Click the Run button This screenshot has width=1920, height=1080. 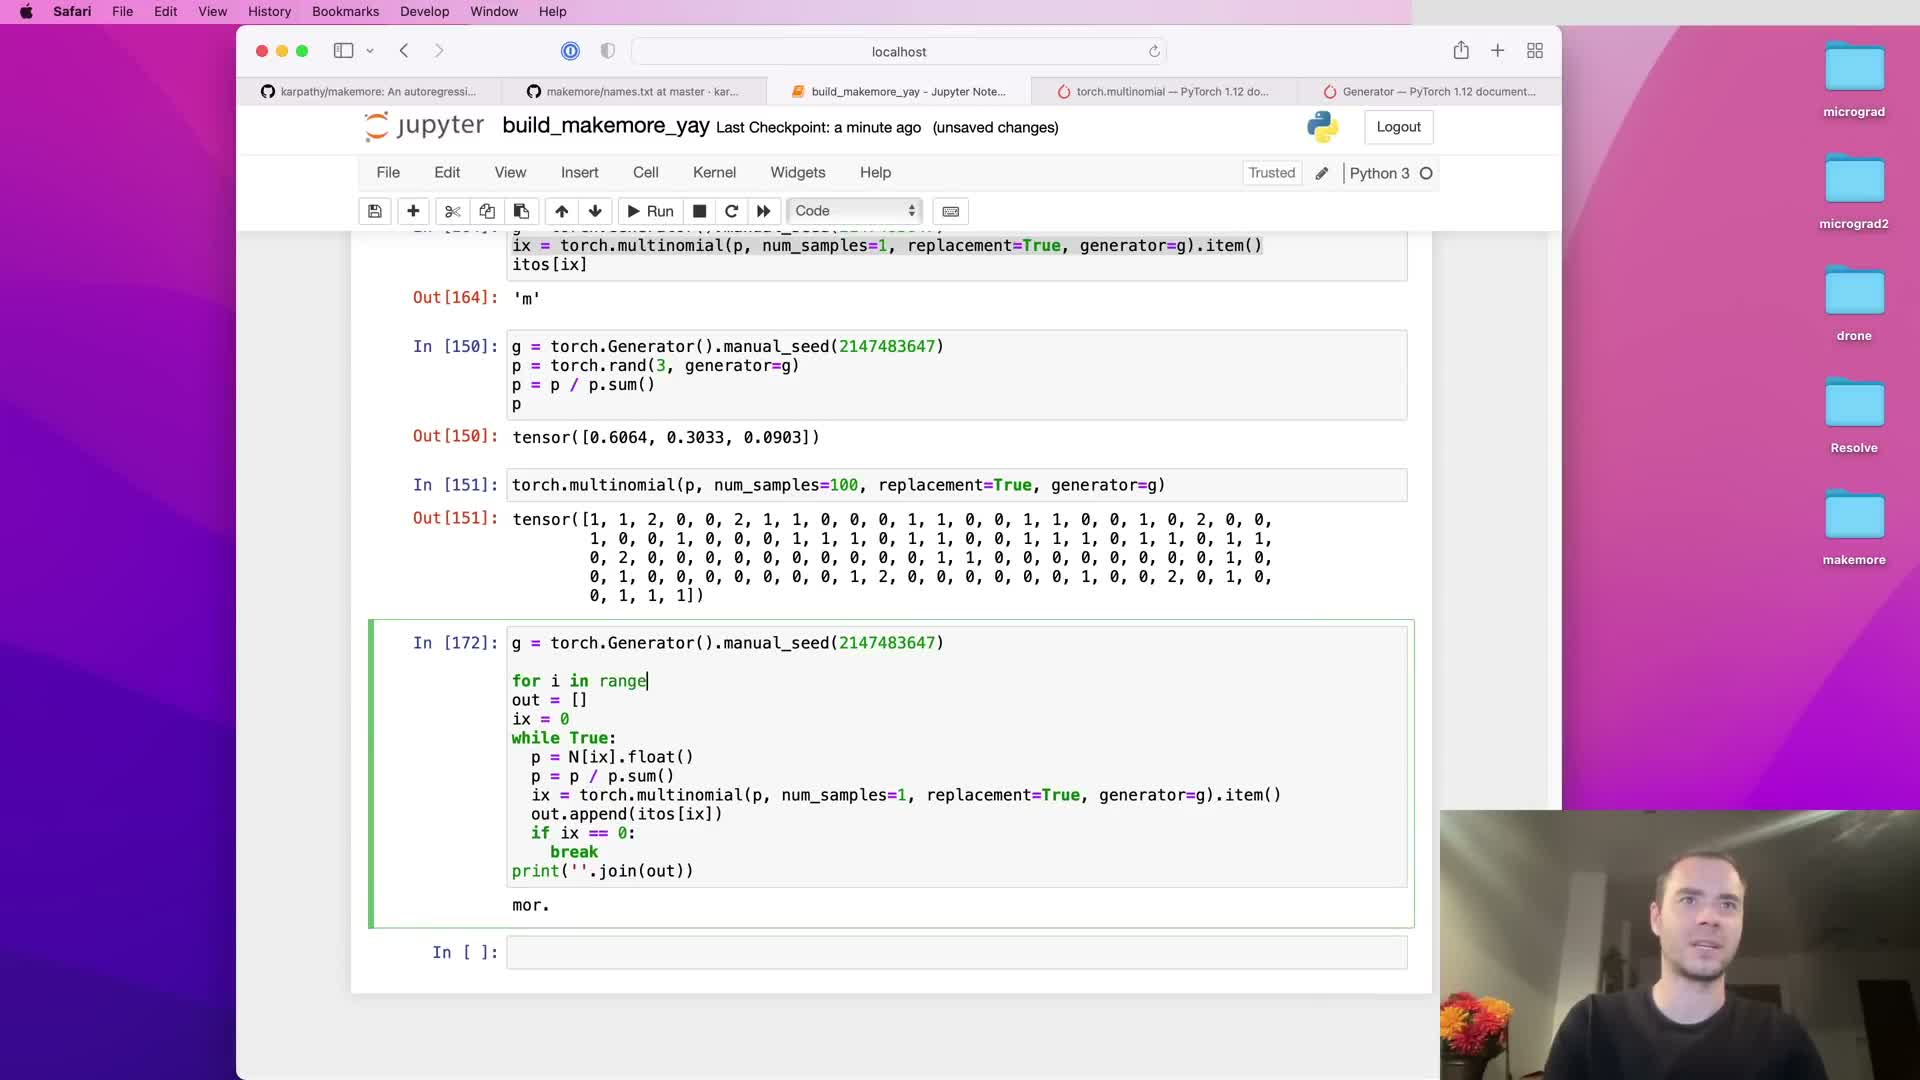pos(650,211)
